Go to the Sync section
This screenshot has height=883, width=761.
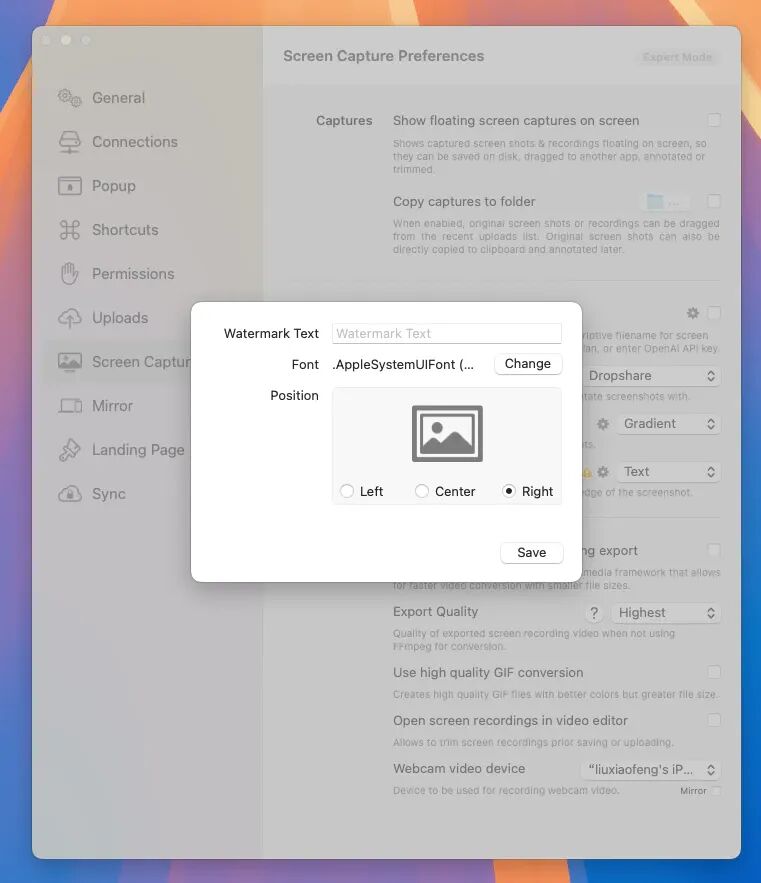click(109, 494)
